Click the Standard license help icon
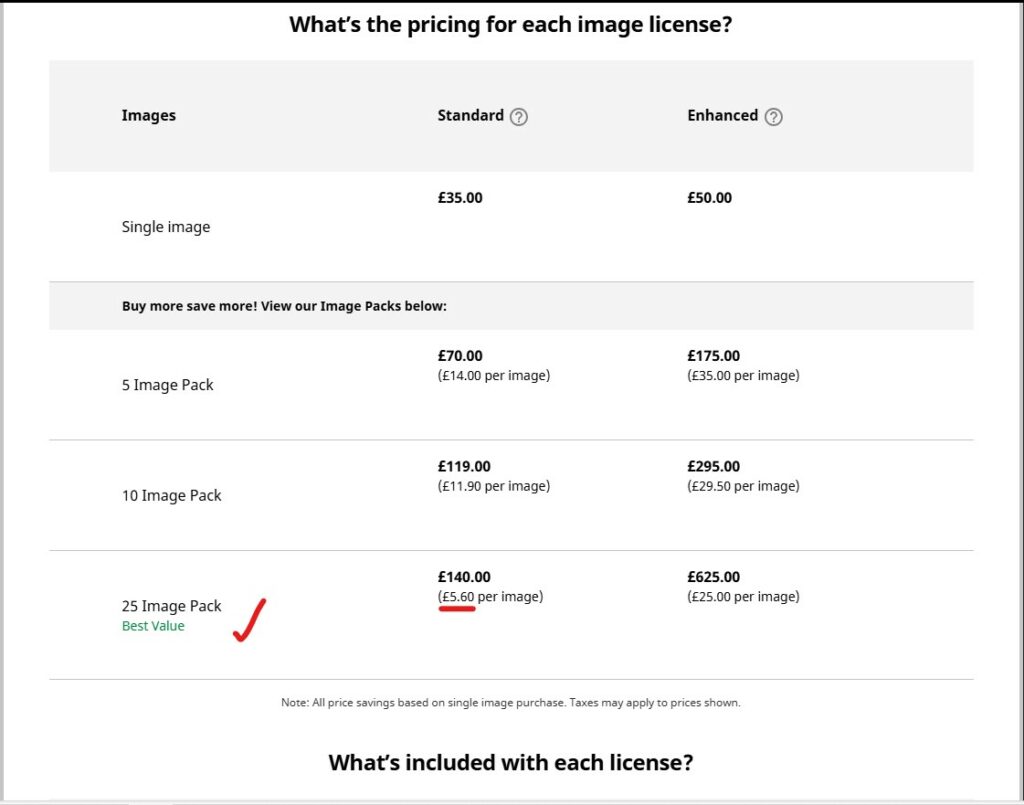This screenshot has width=1024, height=805. pos(519,117)
